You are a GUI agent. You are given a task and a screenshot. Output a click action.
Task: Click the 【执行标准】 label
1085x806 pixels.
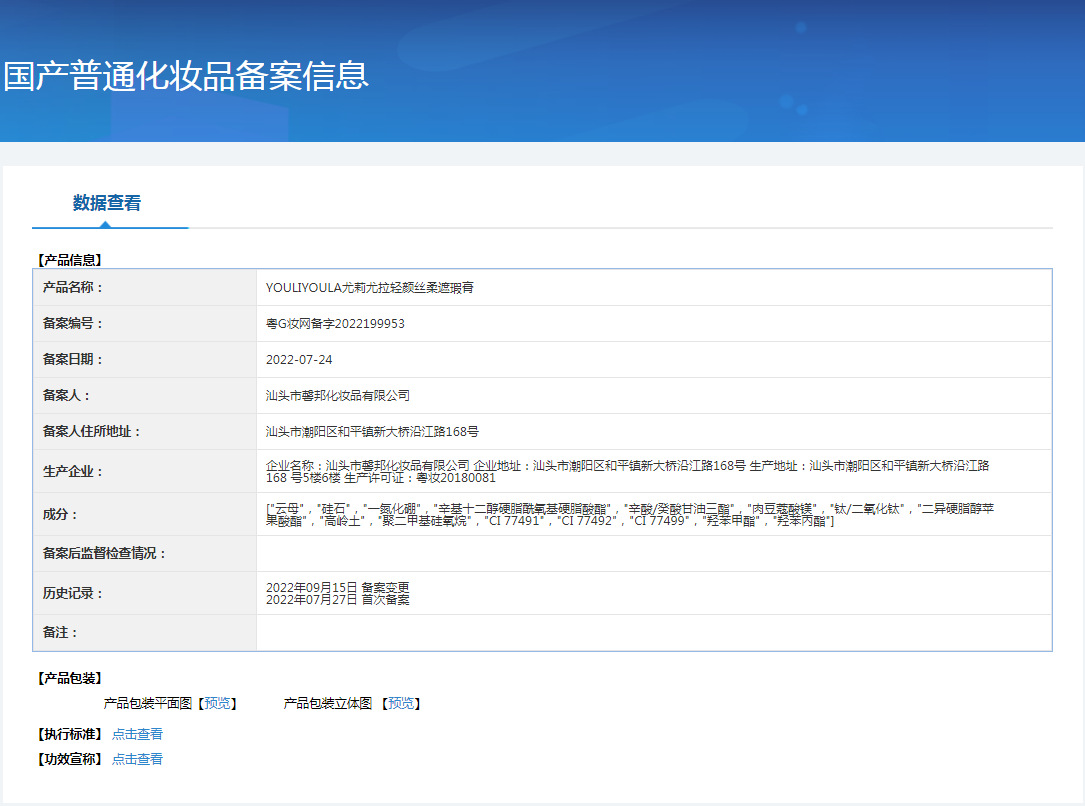[x=69, y=734]
